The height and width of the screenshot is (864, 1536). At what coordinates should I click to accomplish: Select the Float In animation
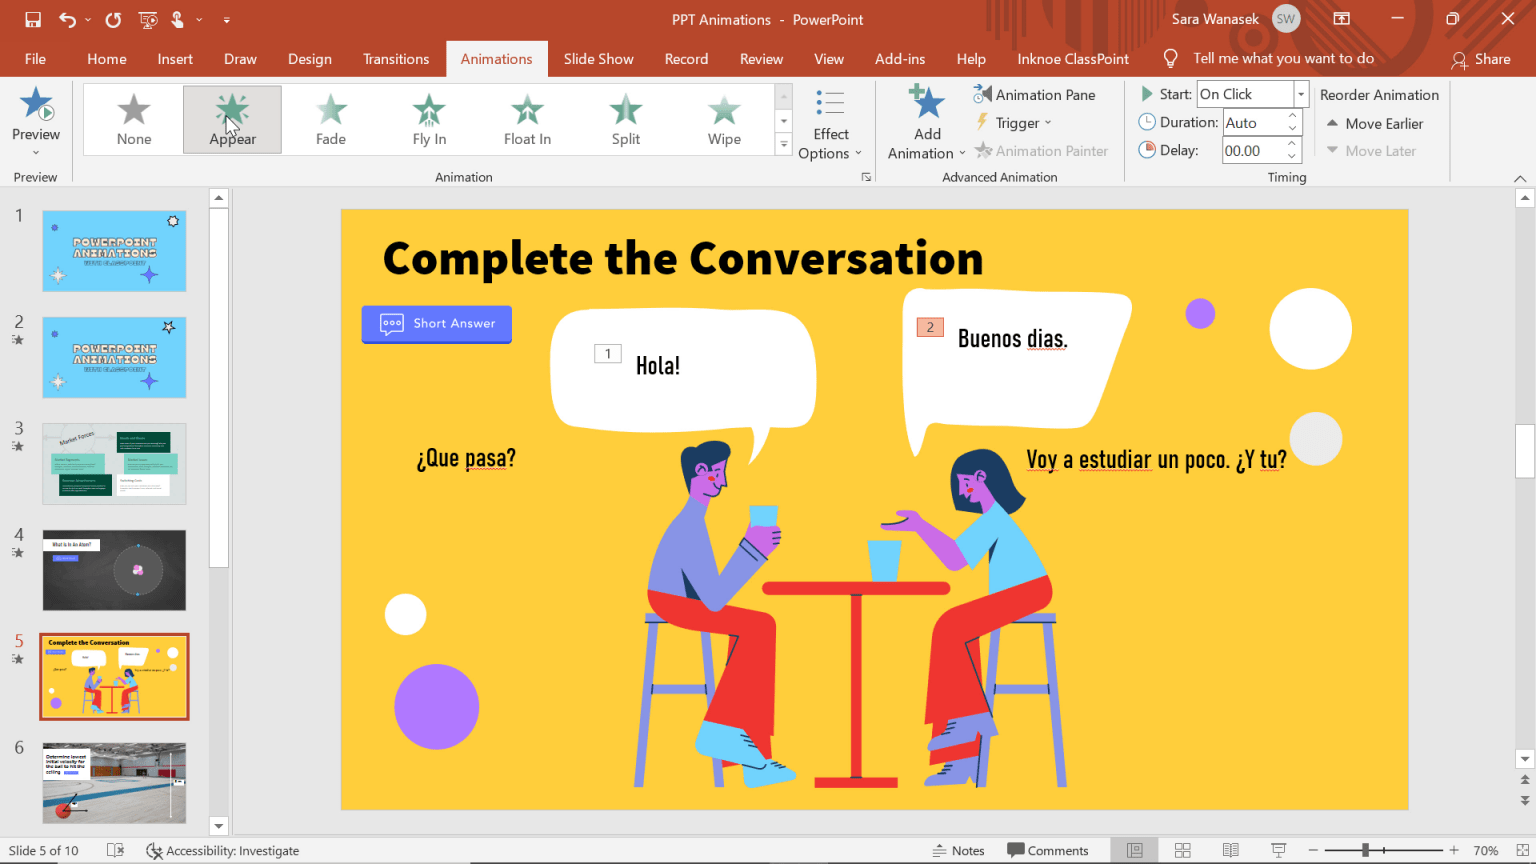click(x=527, y=119)
